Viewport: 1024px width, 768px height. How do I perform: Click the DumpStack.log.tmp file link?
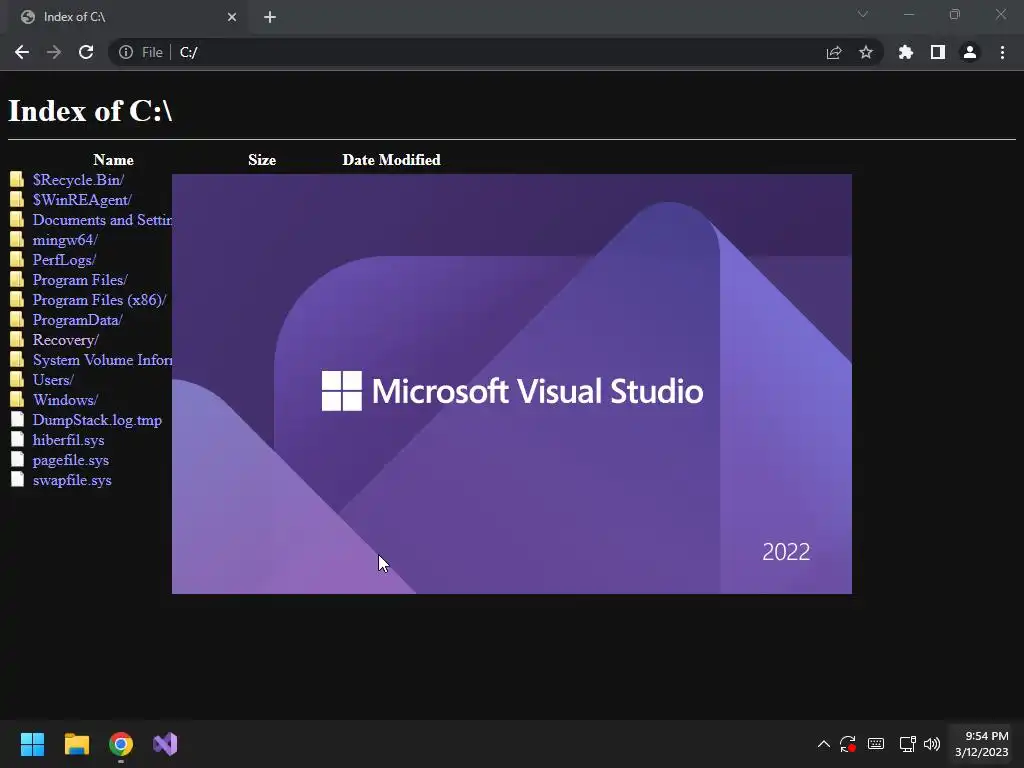97,420
